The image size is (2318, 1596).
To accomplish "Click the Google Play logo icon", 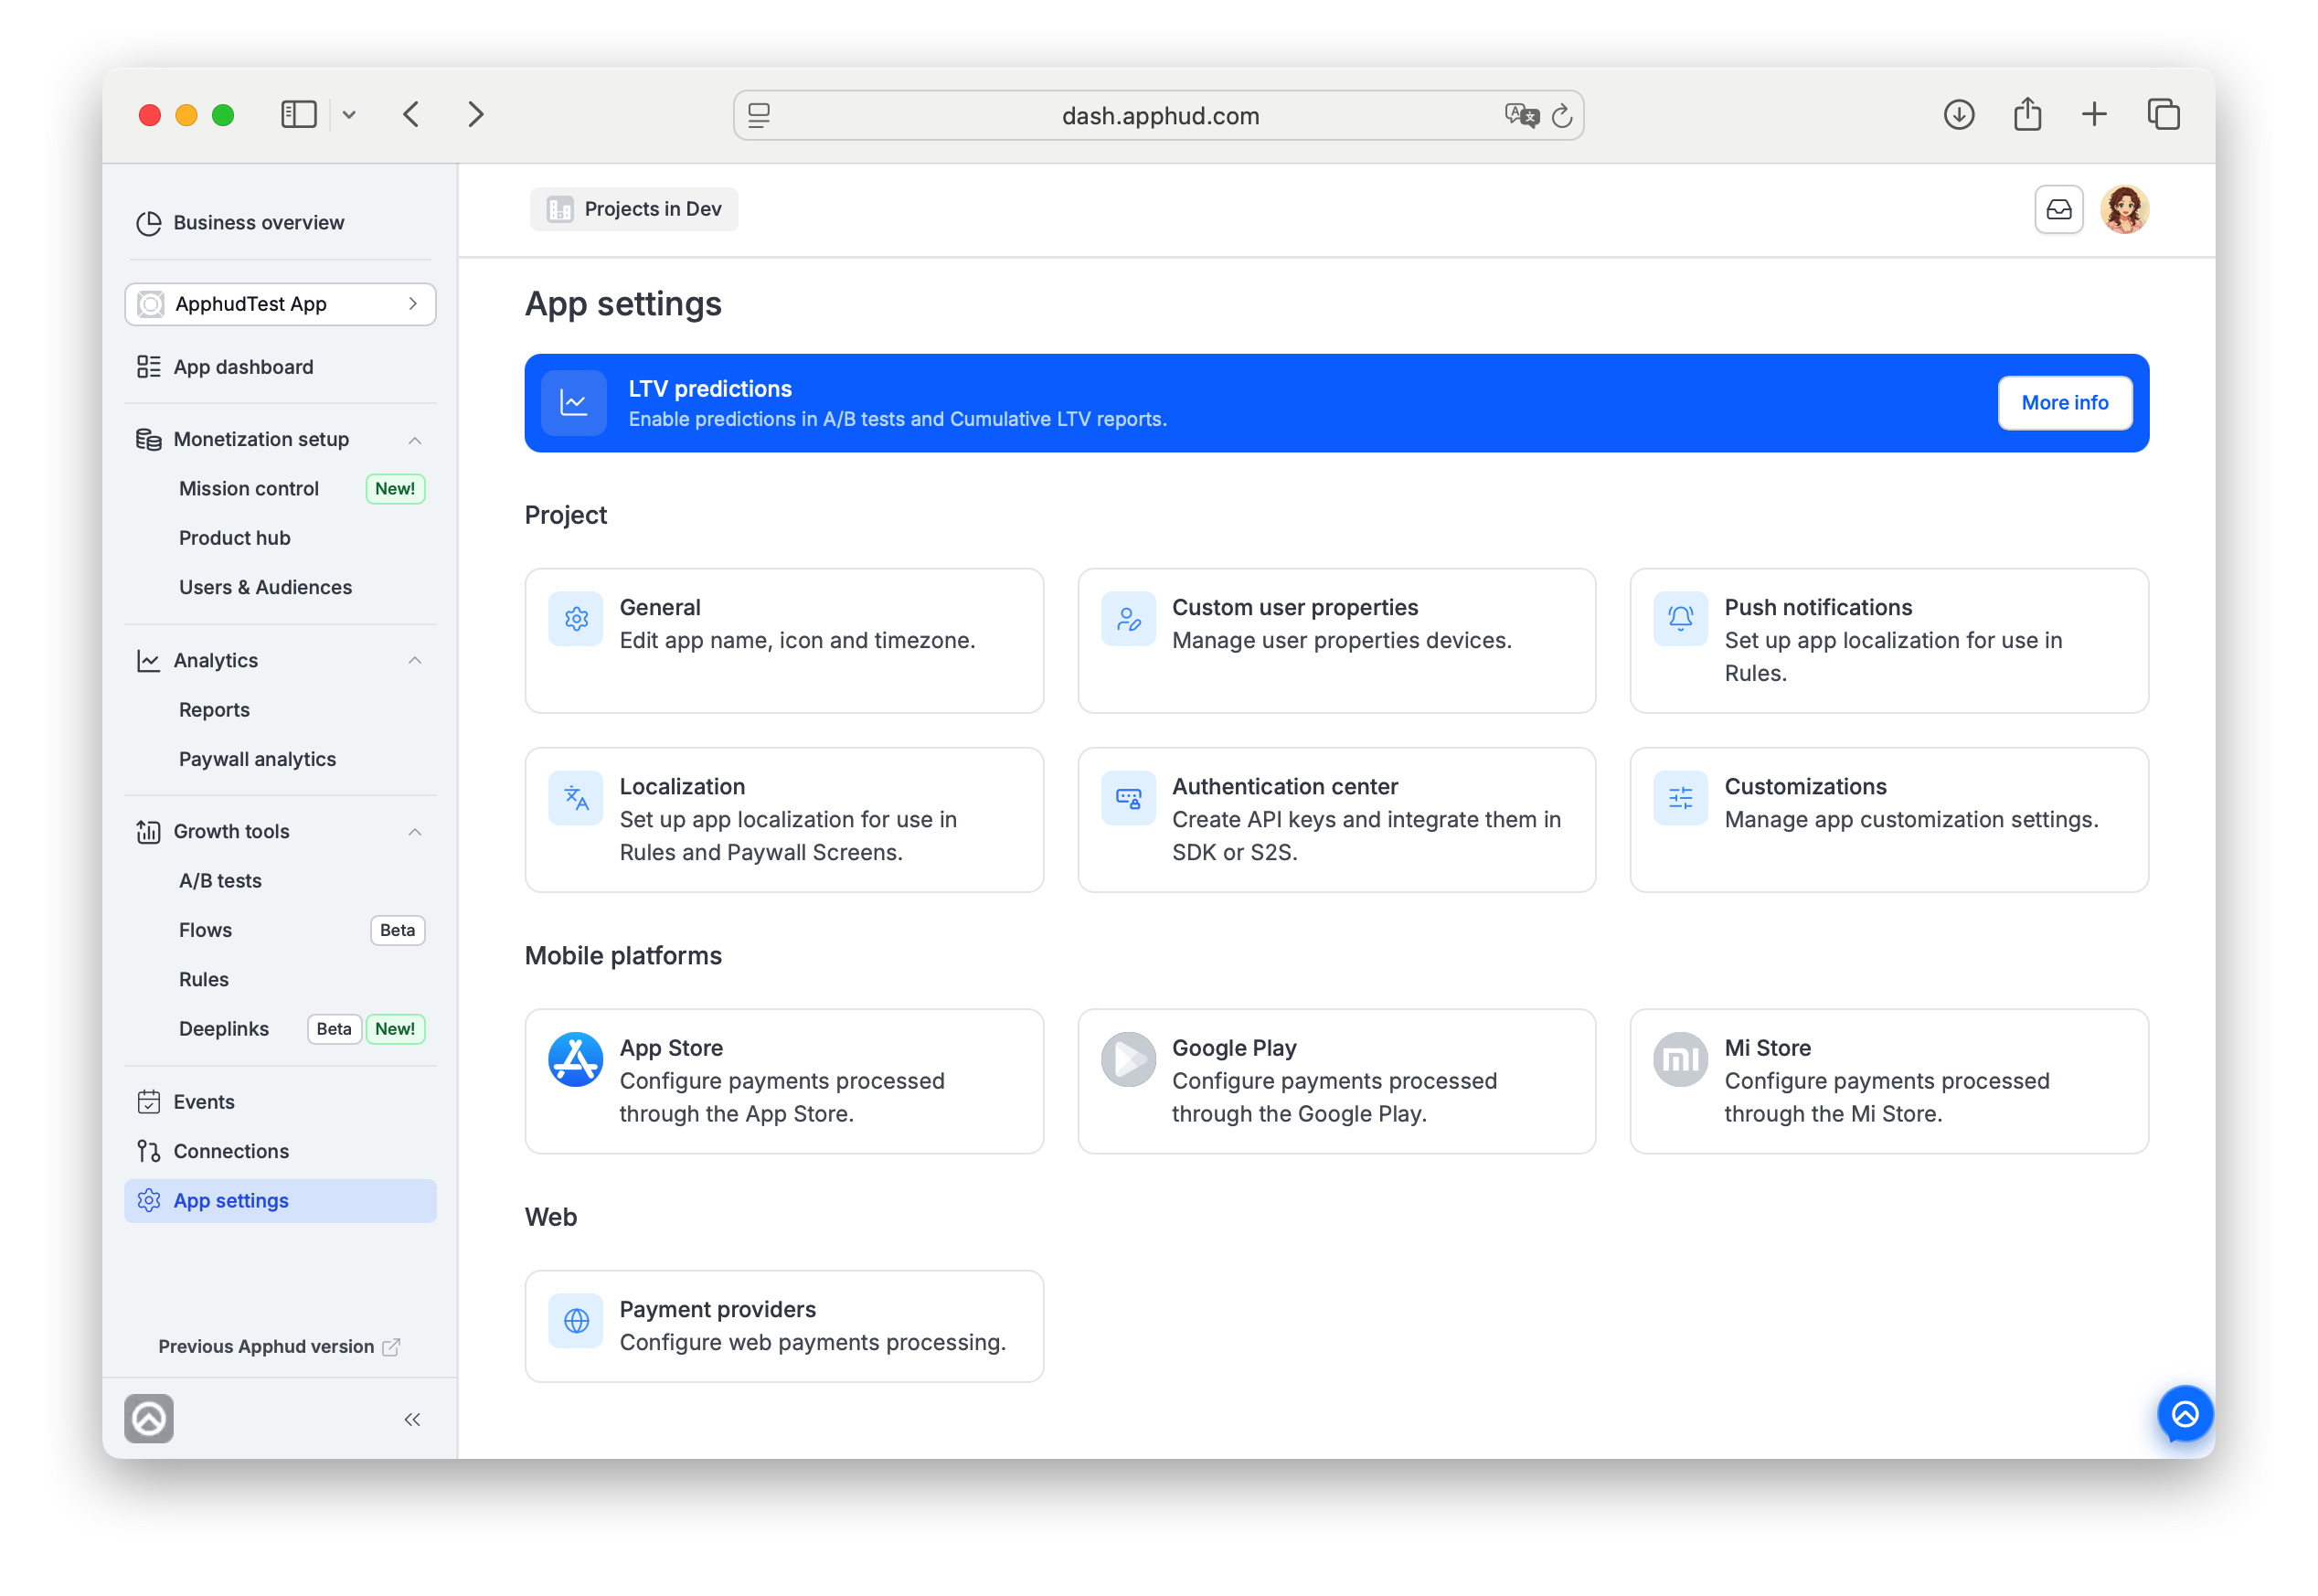I will tap(1128, 1059).
